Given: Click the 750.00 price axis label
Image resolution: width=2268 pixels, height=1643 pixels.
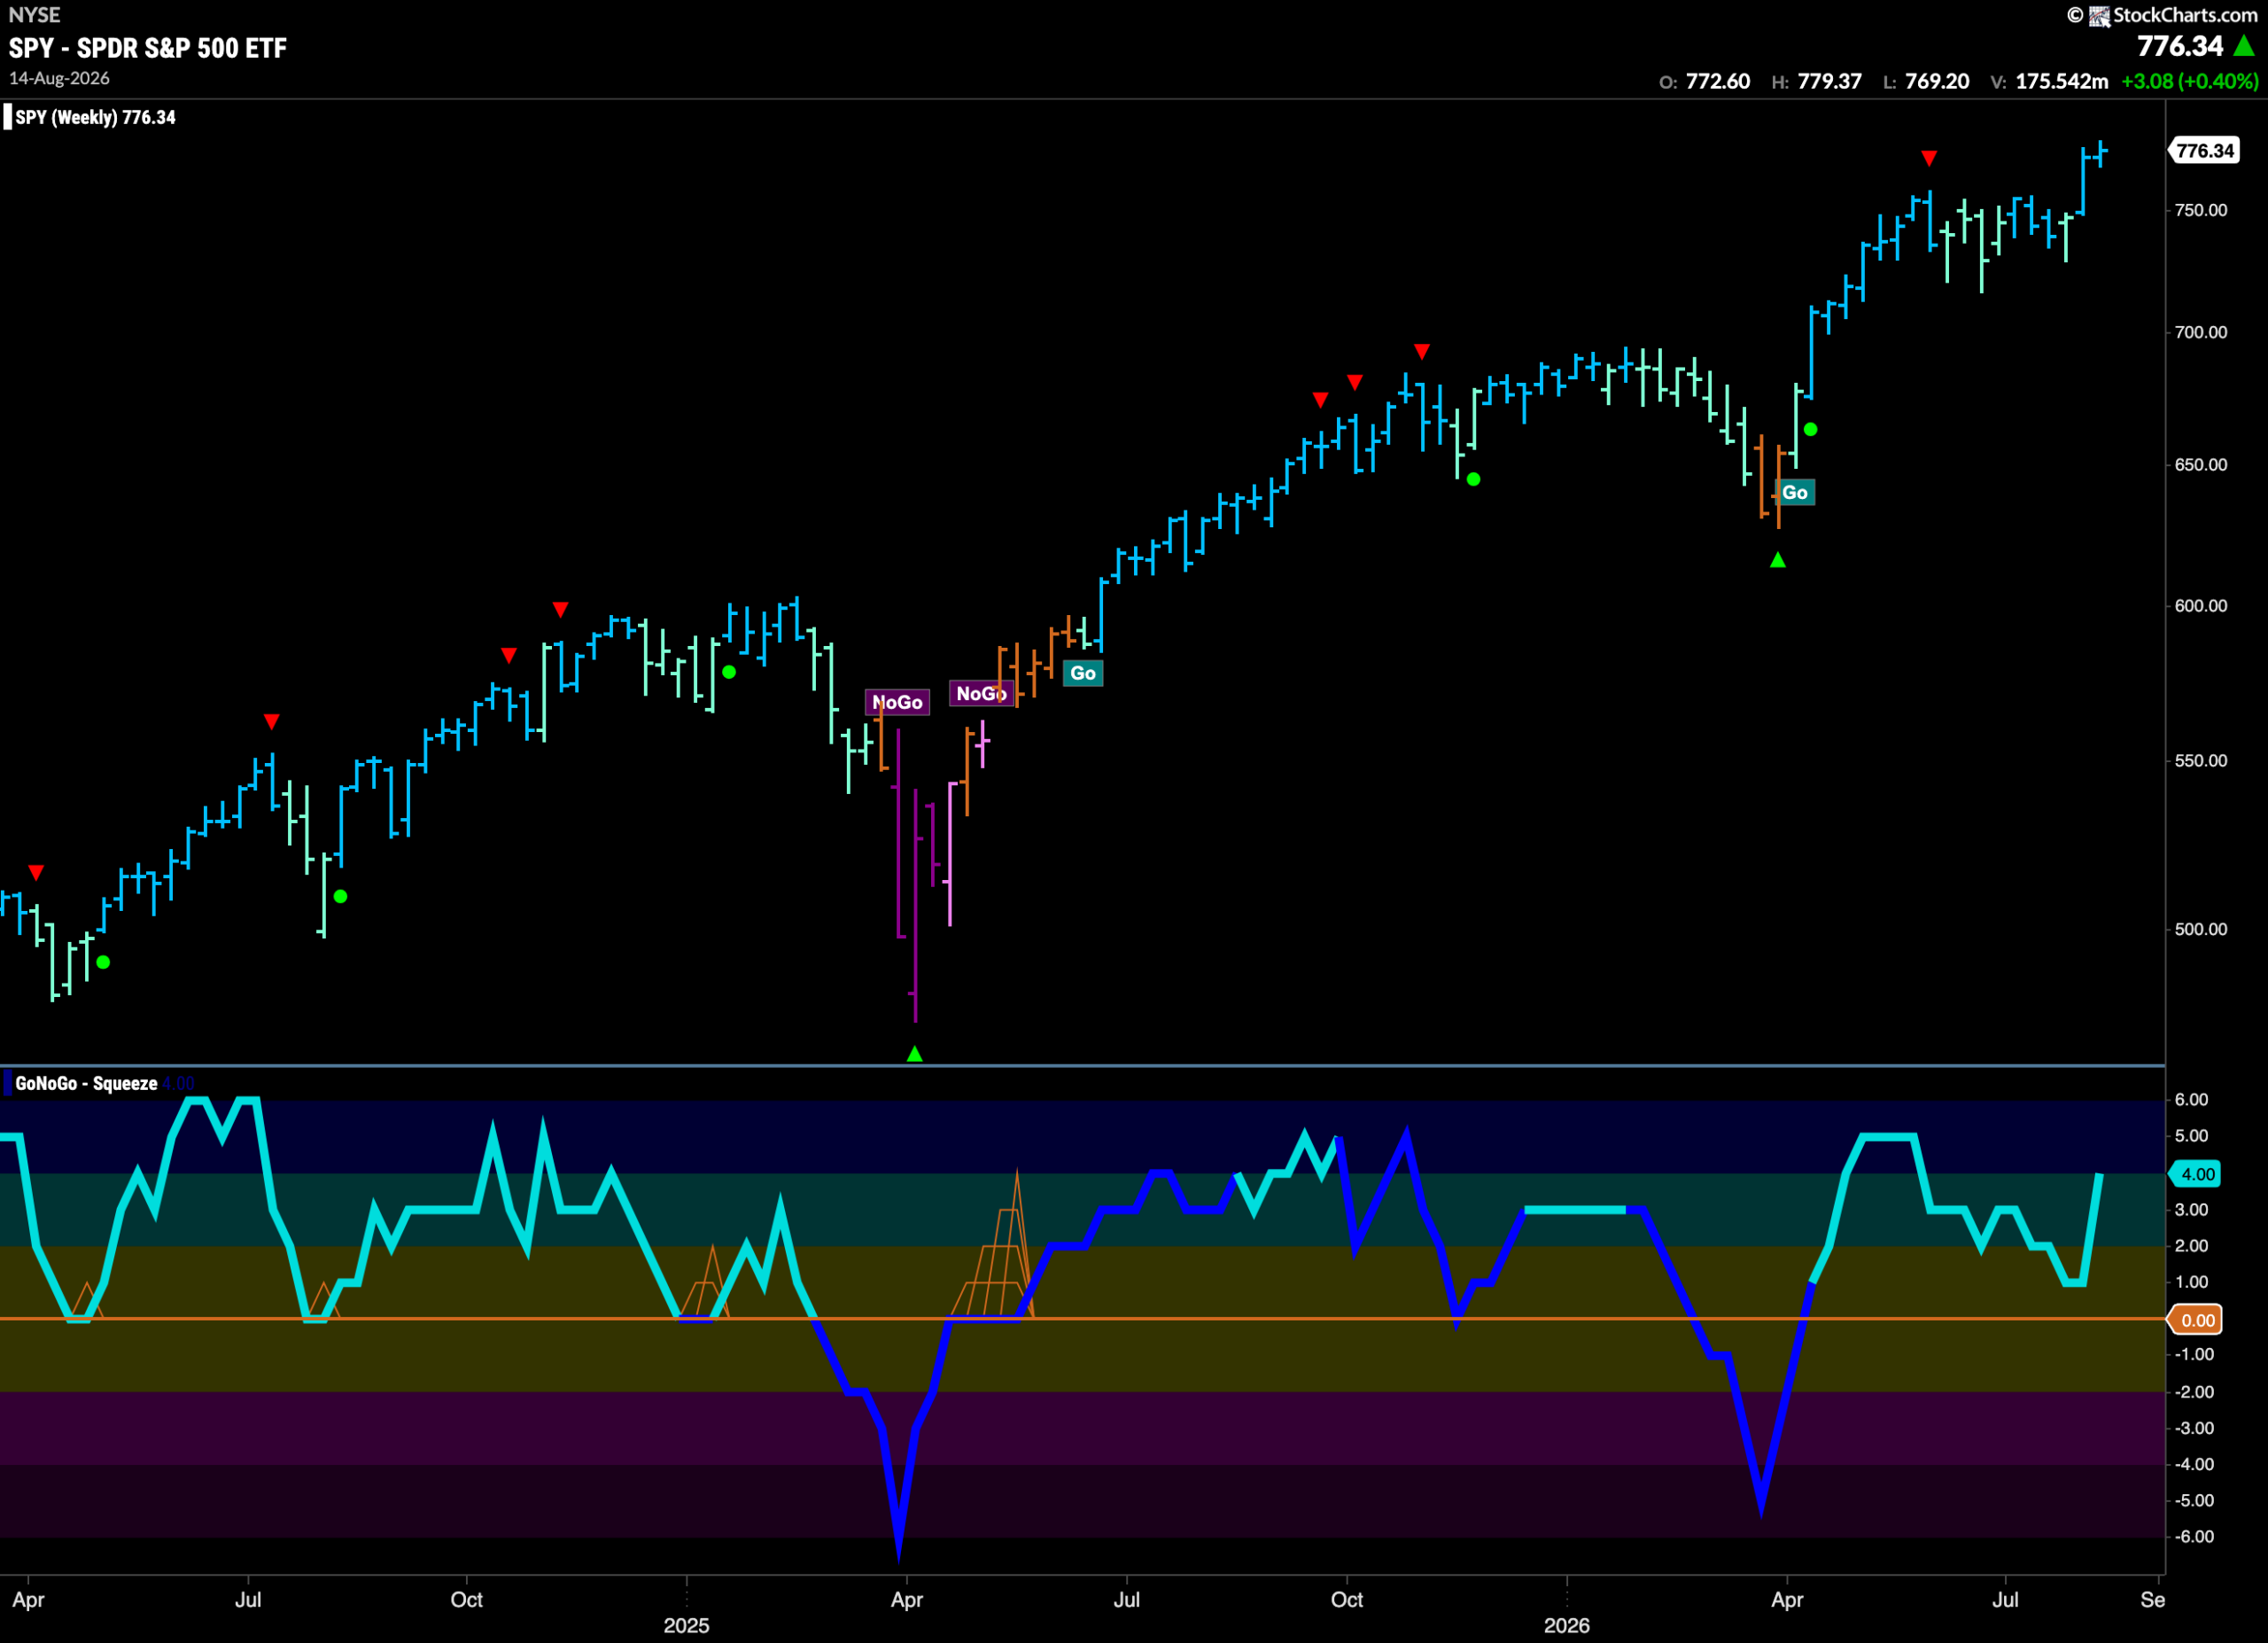Looking at the screenshot, I should (2200, 210).
